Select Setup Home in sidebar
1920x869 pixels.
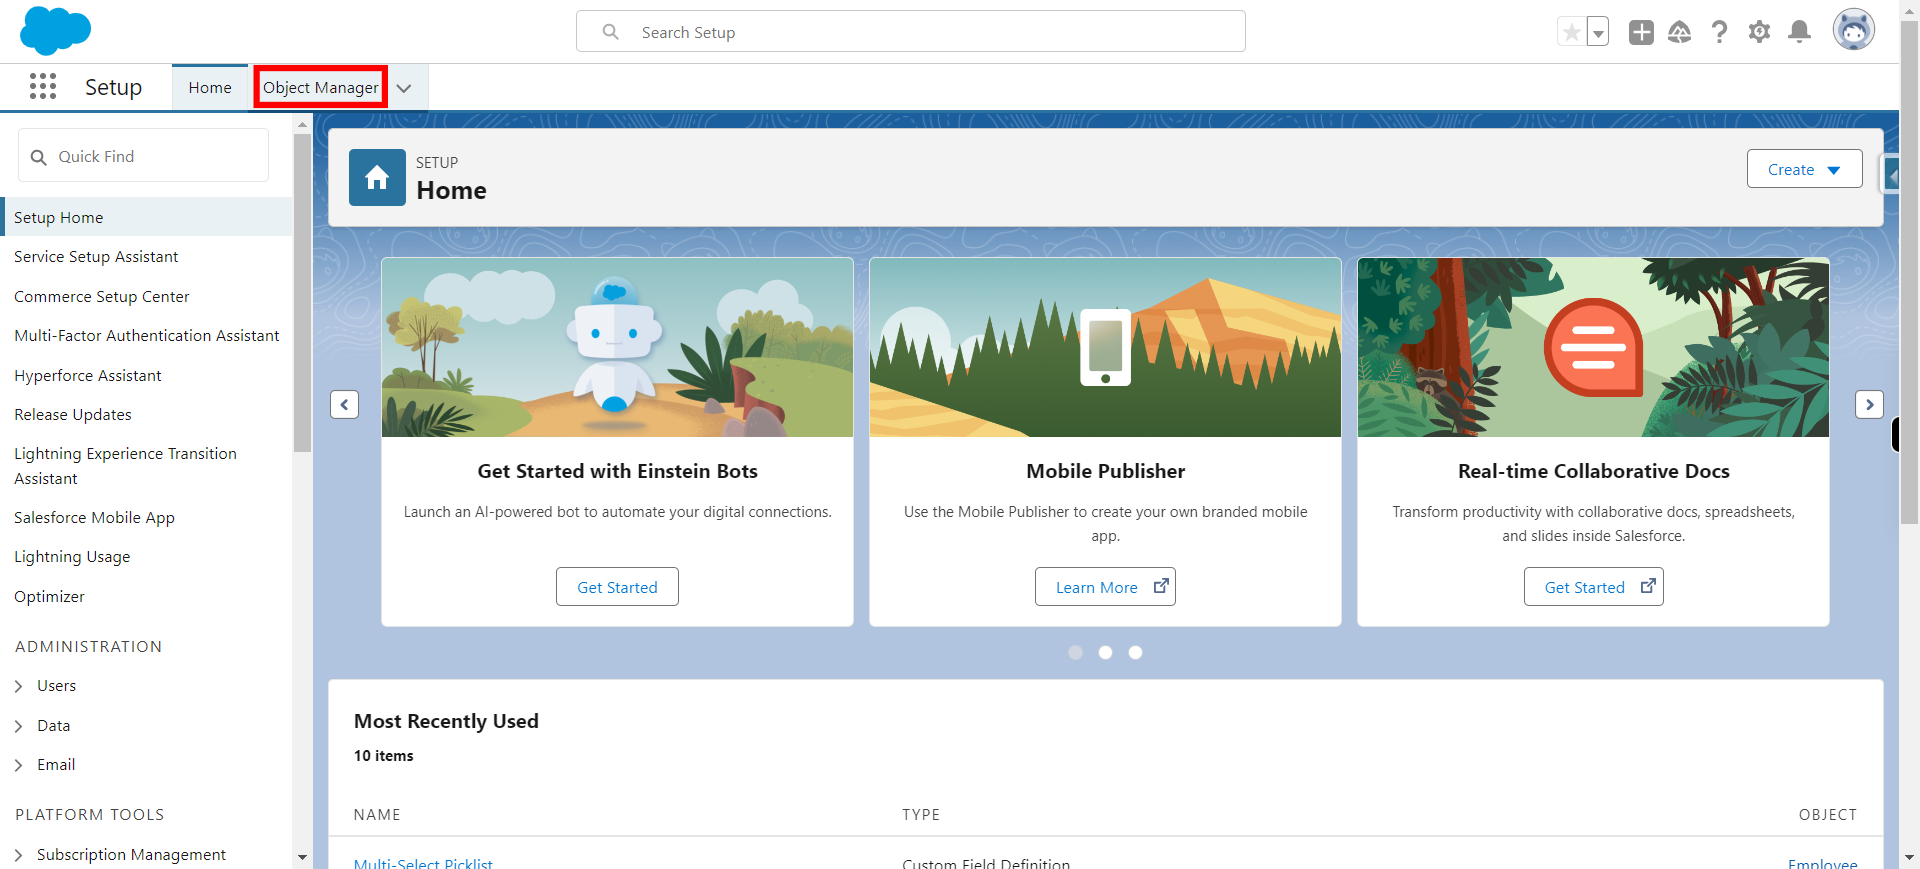147,217
